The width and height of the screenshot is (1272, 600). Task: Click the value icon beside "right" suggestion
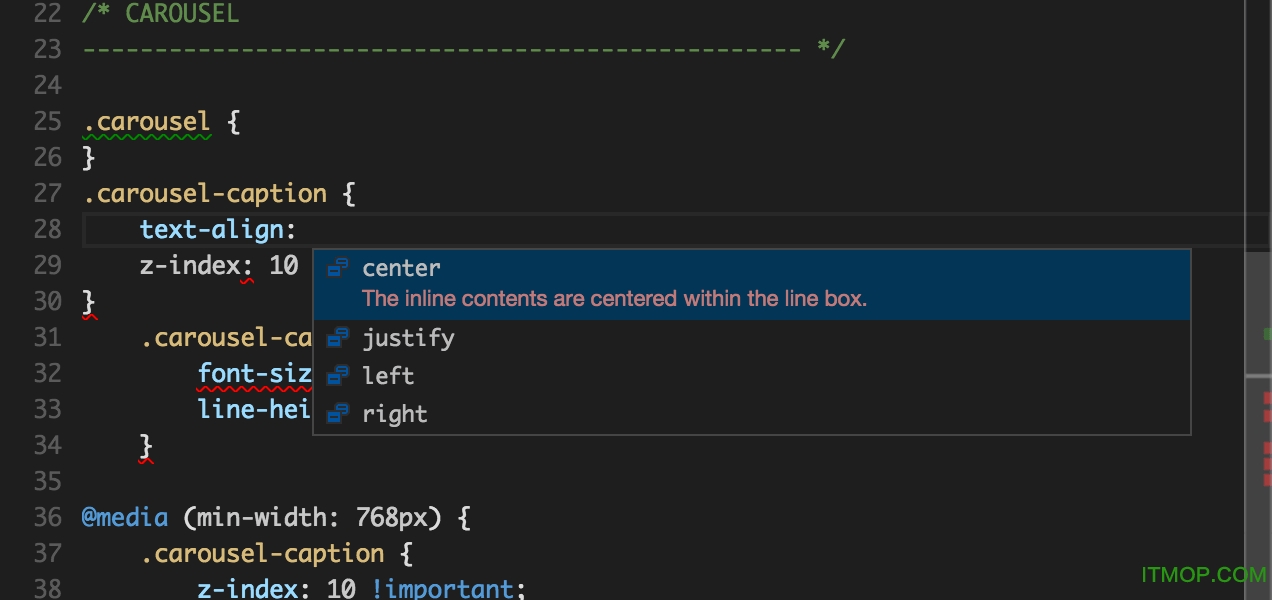[x=338, y=414]
